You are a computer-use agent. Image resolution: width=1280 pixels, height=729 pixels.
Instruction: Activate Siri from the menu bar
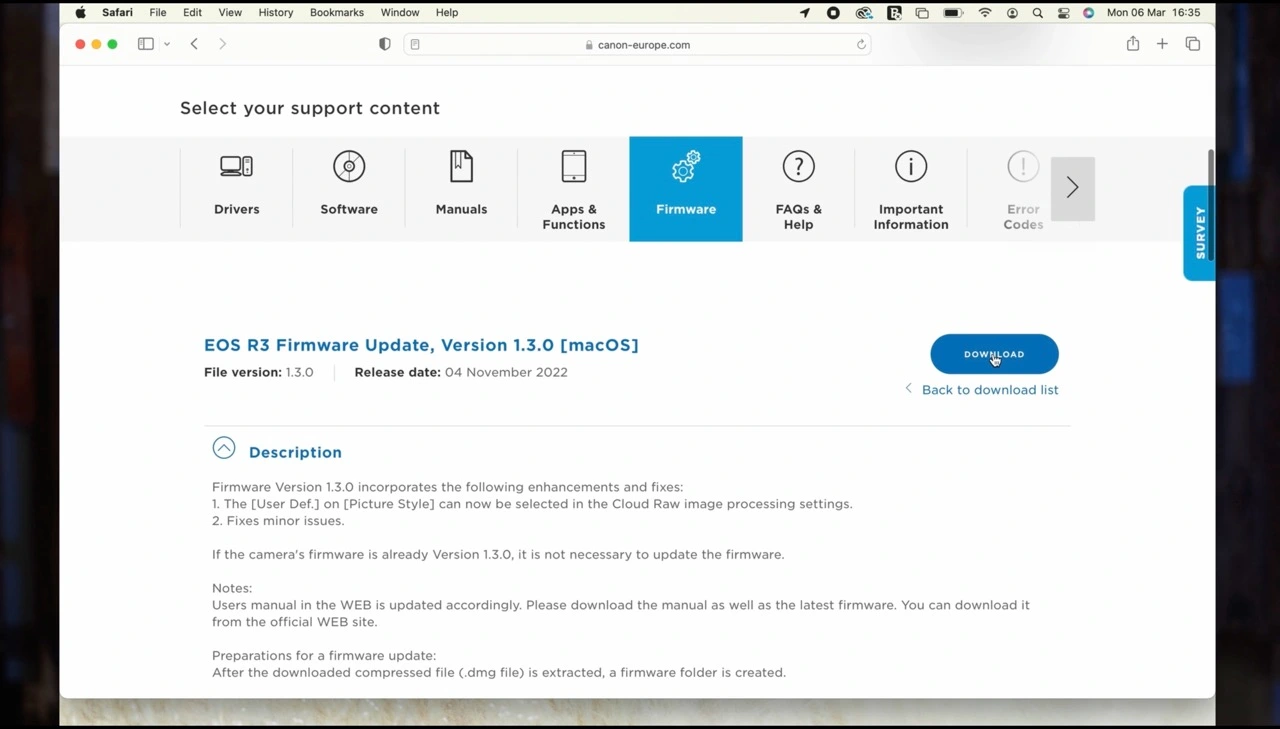(x=1089, y=13)
